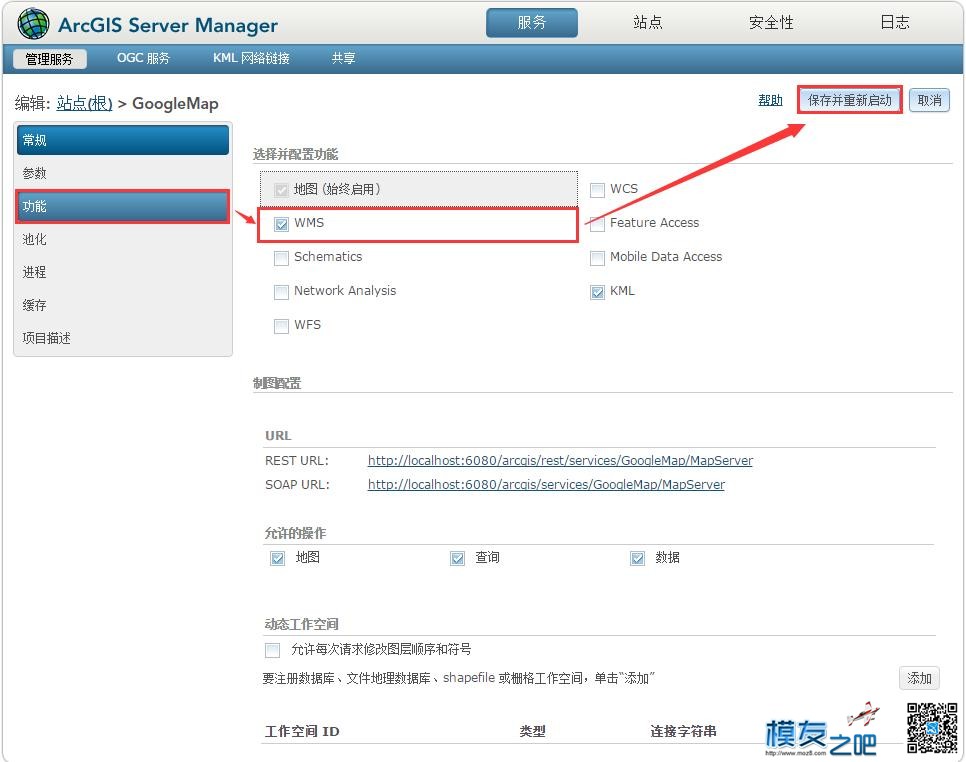Click the 连接字符串 column header
The height and width of the screenshot is (762, 966).
(683, 731)
